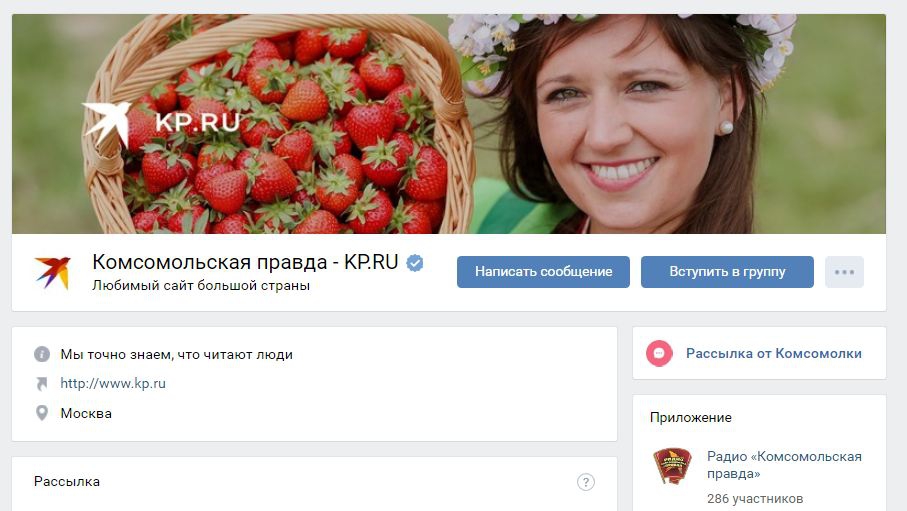Click the Рассылка section heading

tap(67, 481)
